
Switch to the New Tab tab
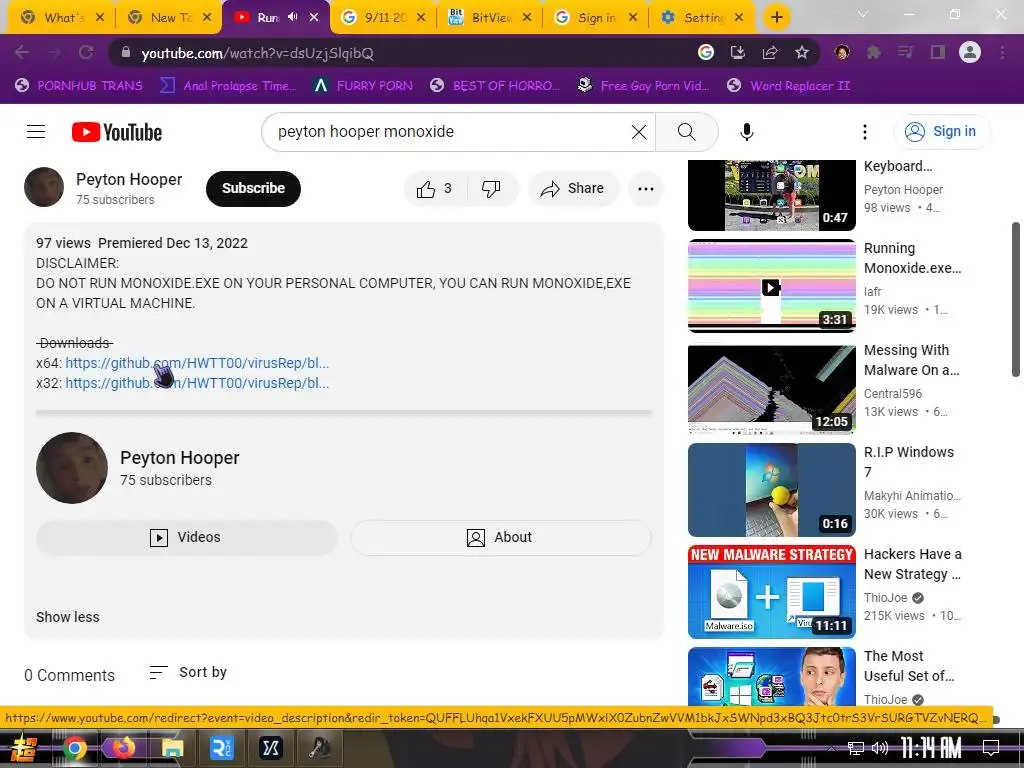pos(169,18)
